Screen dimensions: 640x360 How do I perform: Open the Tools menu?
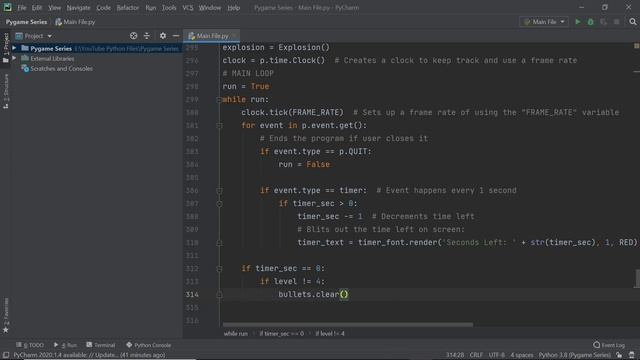point(169,8)
